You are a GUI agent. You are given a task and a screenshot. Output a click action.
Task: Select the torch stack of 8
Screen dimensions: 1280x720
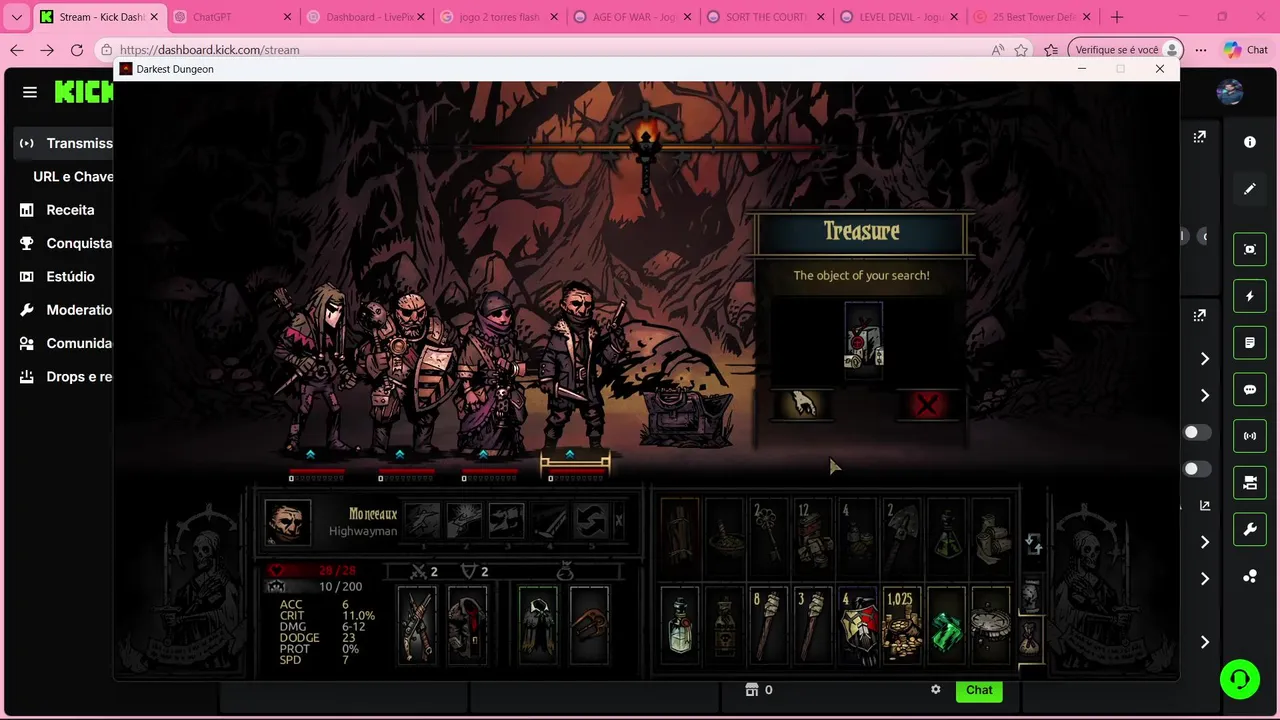click(x=767, y=626)
